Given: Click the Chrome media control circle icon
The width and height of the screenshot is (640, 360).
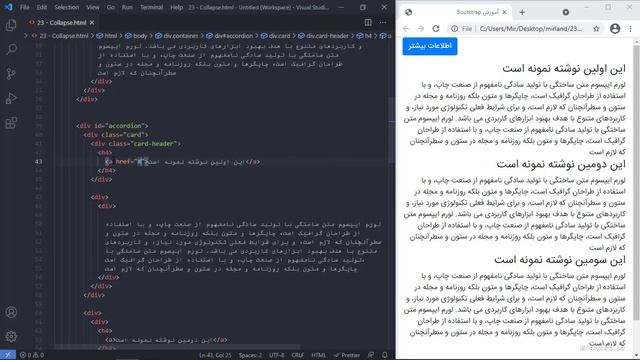Looking at the screenshot, I should pyautogui.click(x=566, y=12).
